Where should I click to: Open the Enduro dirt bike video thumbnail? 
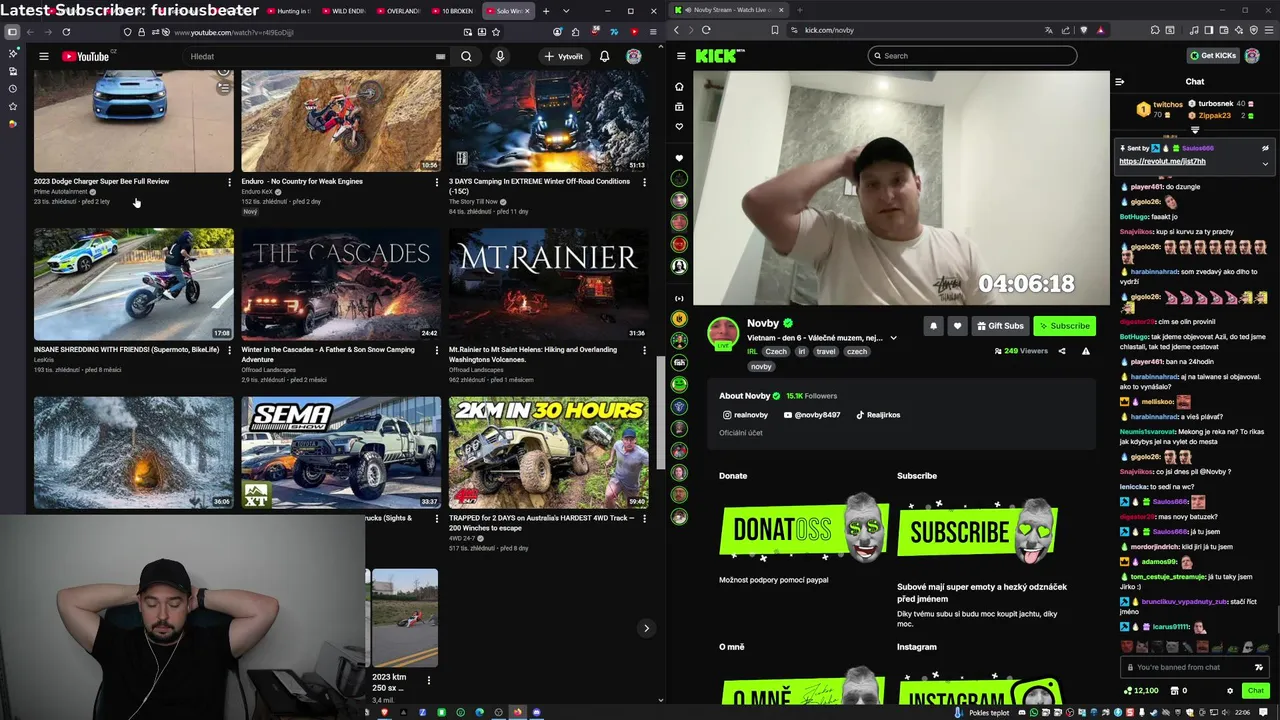point(341,120)
